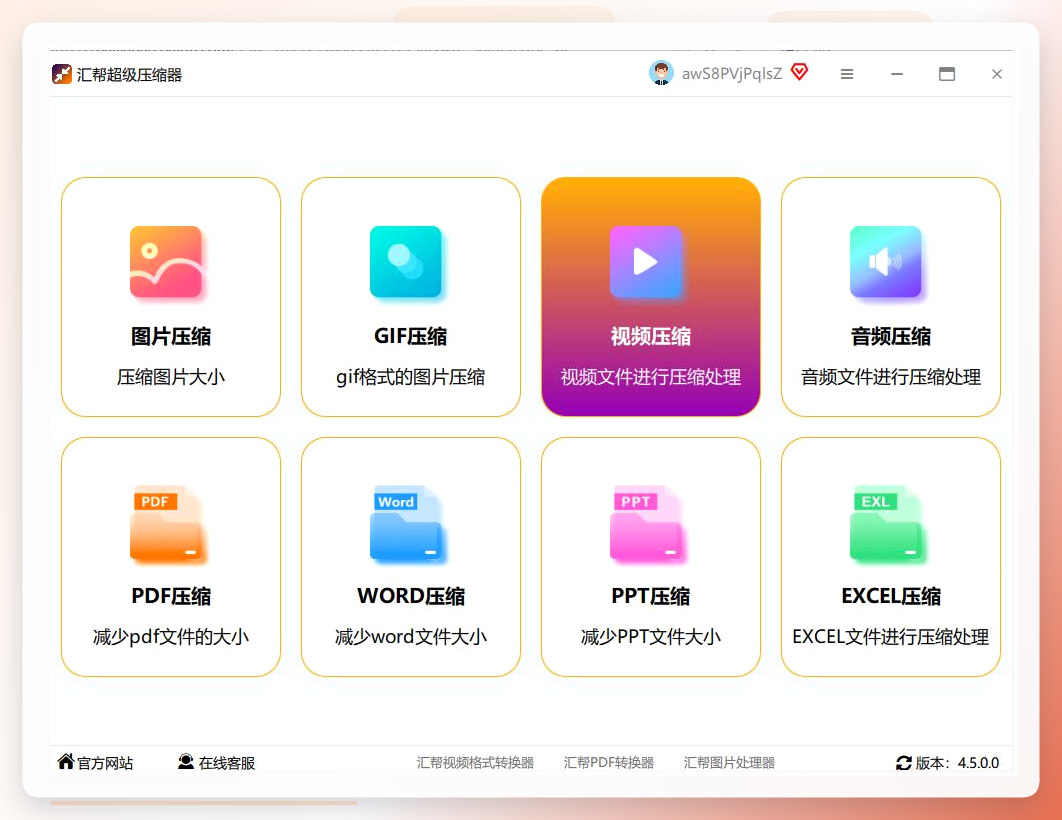Click the GIF compression teal icon
This screenshot has height=820, width=1062.
coord(406,261)
